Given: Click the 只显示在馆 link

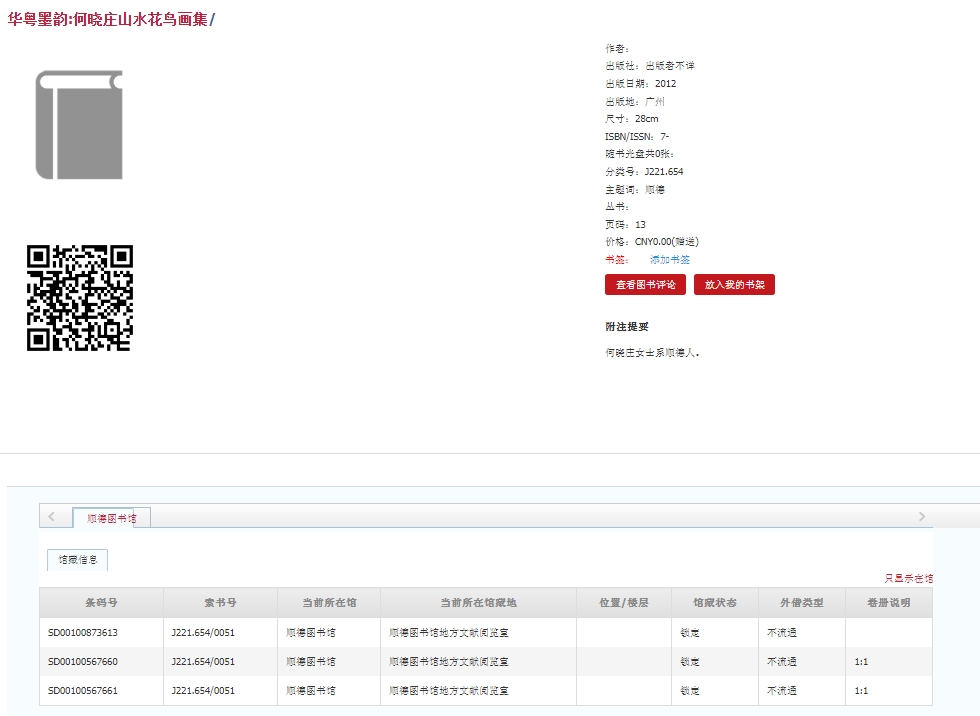Looking at the screenshot, I should coord(909,579).
